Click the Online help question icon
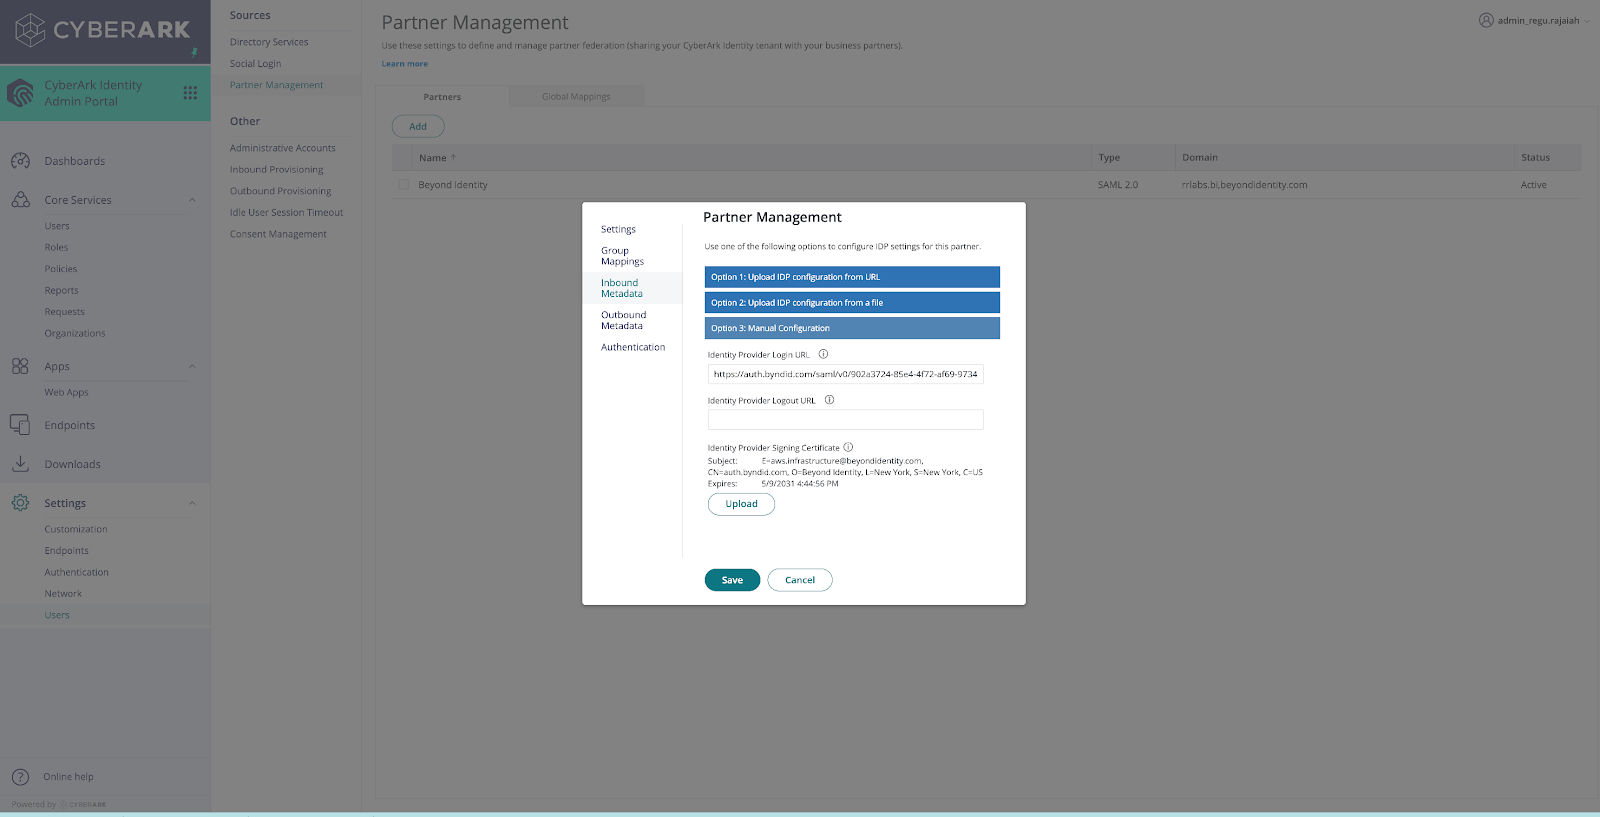 20,777
